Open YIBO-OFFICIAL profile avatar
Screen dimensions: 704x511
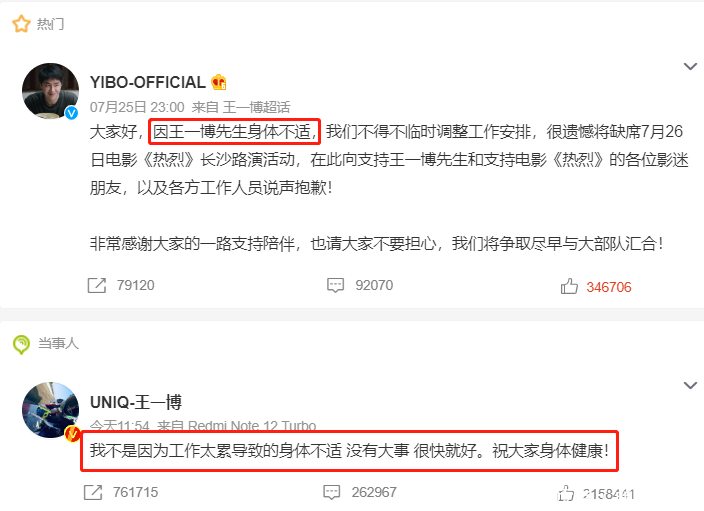50,91
